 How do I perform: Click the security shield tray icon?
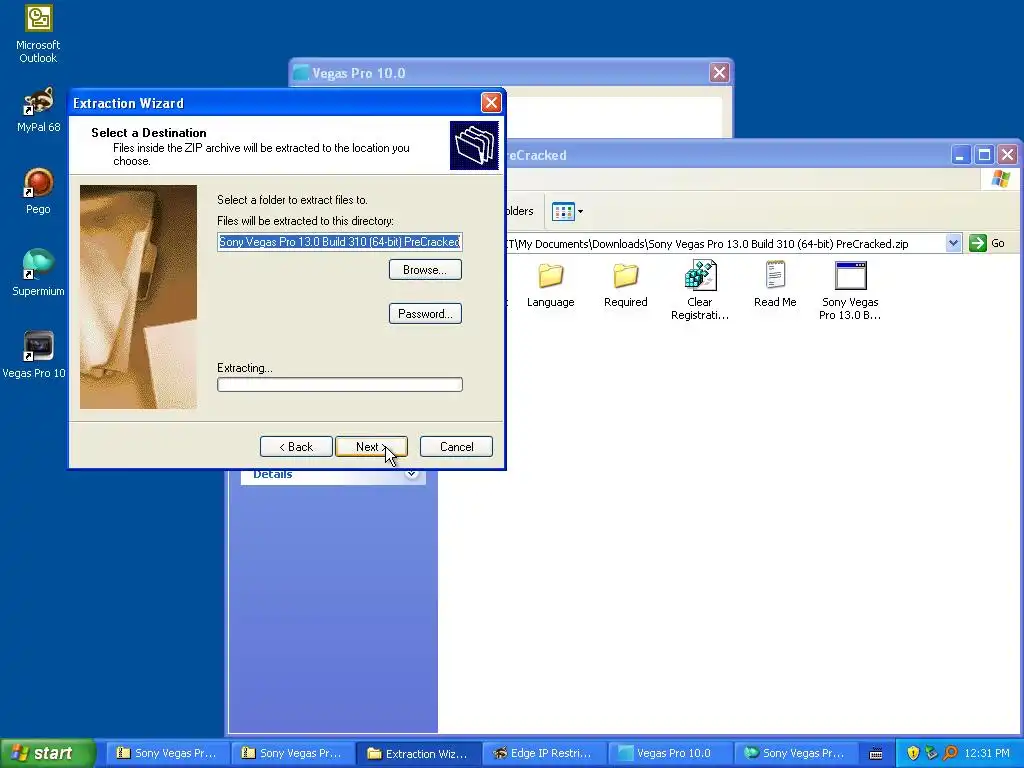pos(913,753)
